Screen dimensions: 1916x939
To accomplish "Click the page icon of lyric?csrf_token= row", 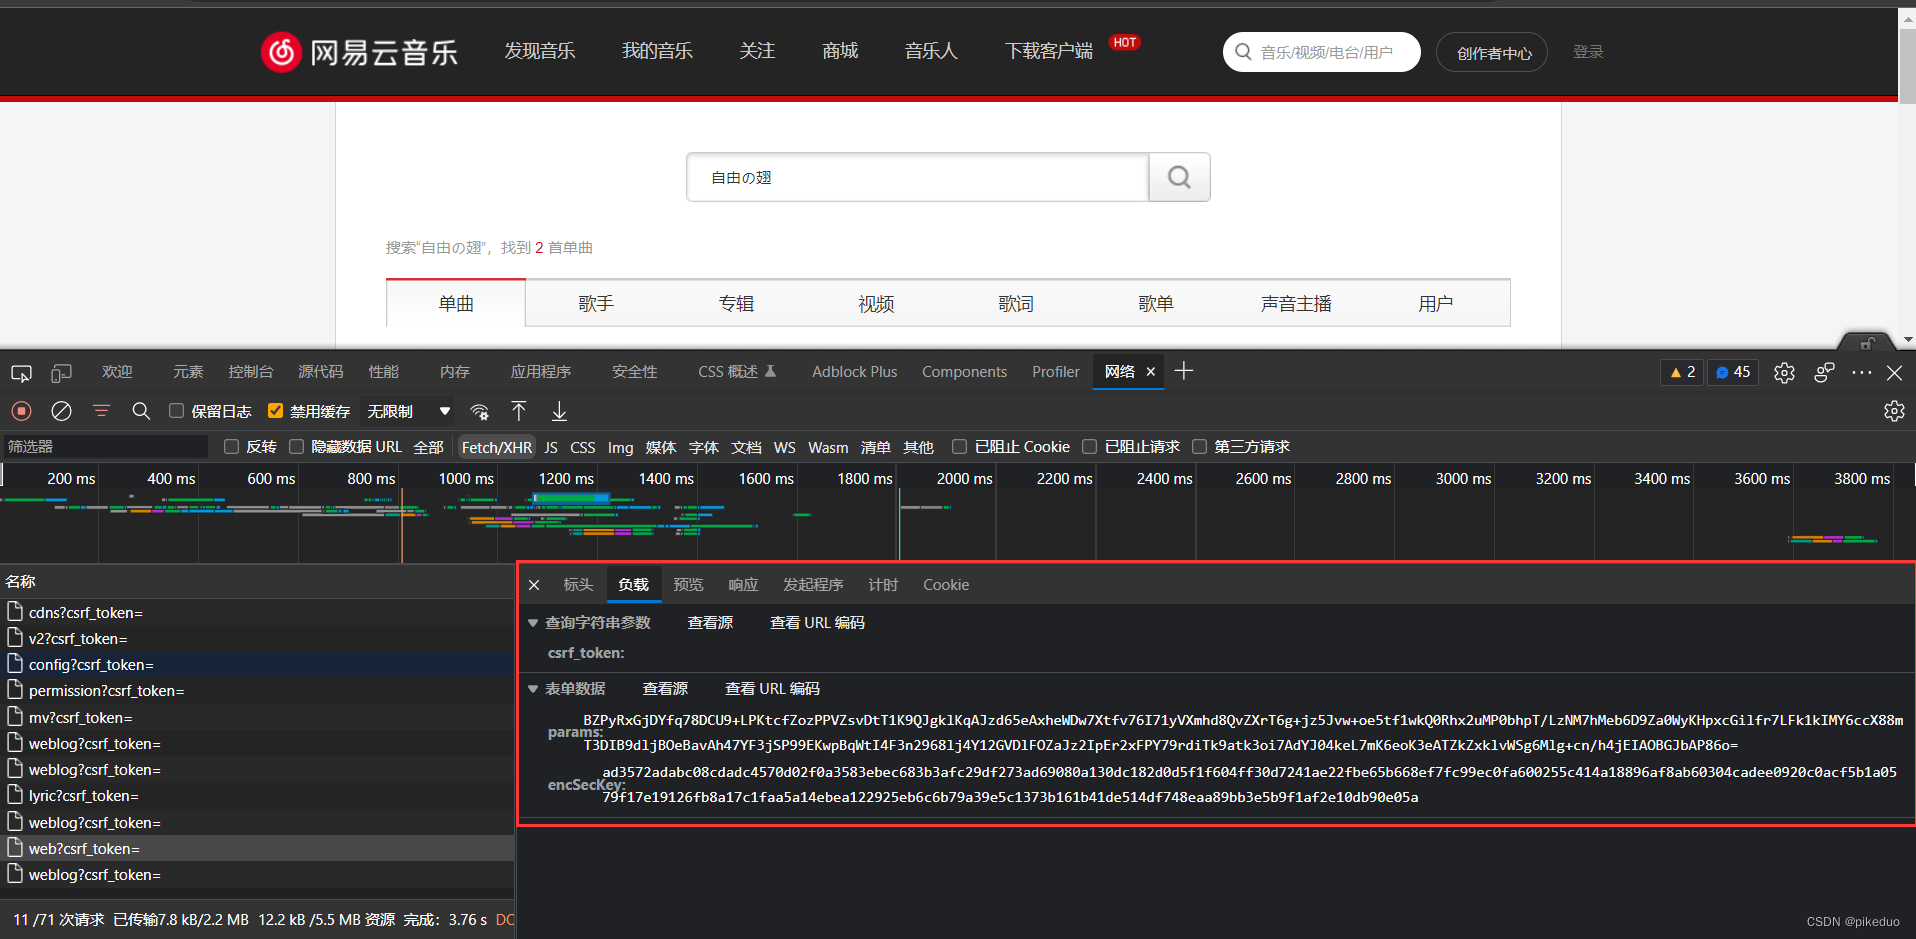I will click(15, 795).
